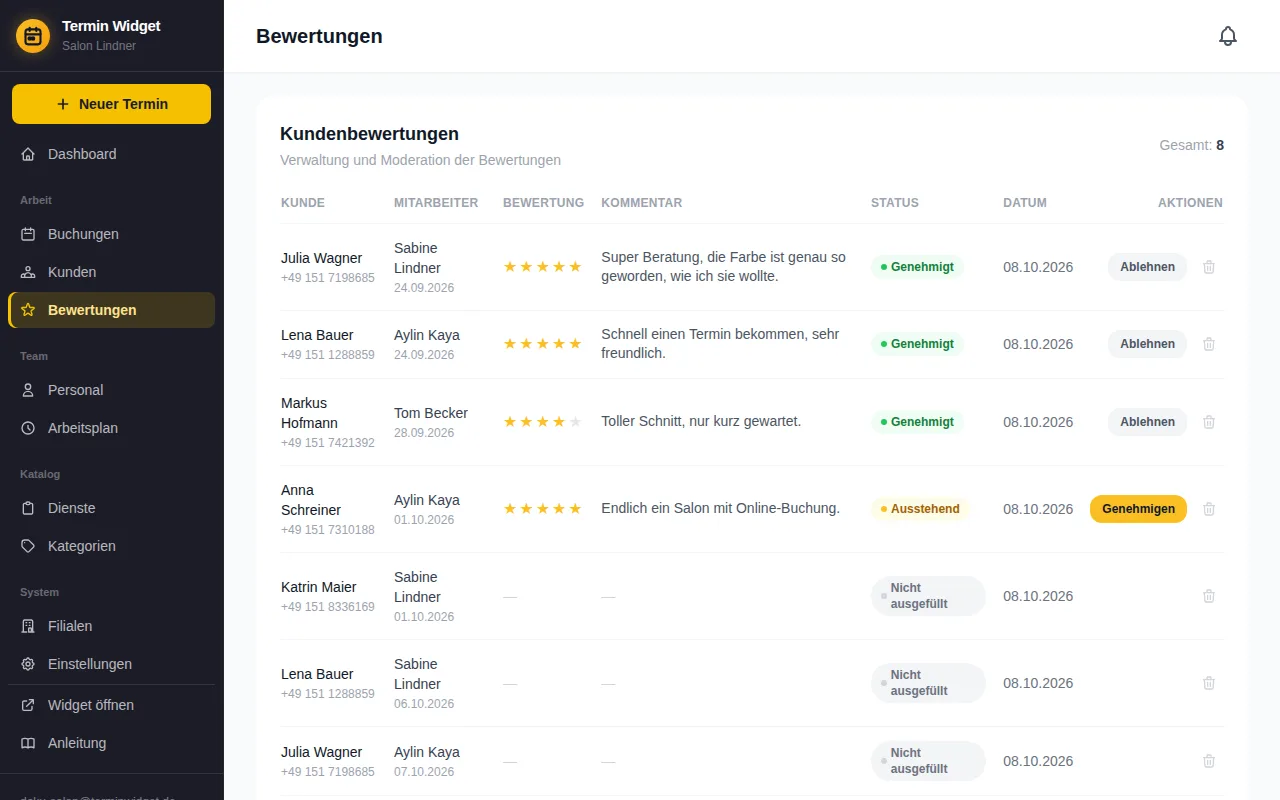Click the comment 'Toller Schnitt, nur kurz gewartet.'
The height and width of the screenshot is (800, 1280).
click(701, 422)
